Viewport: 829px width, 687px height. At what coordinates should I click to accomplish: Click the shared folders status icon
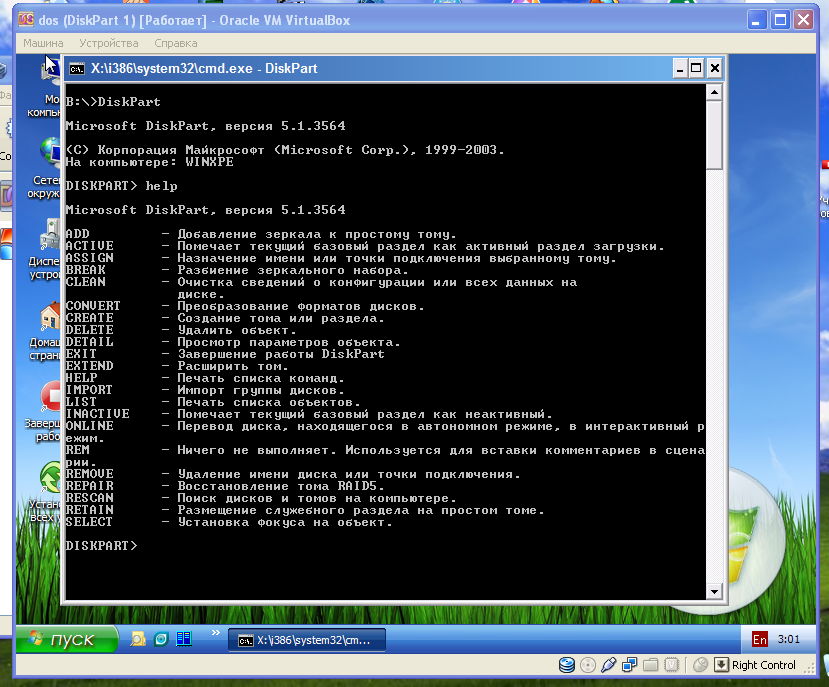coord(650,665)
